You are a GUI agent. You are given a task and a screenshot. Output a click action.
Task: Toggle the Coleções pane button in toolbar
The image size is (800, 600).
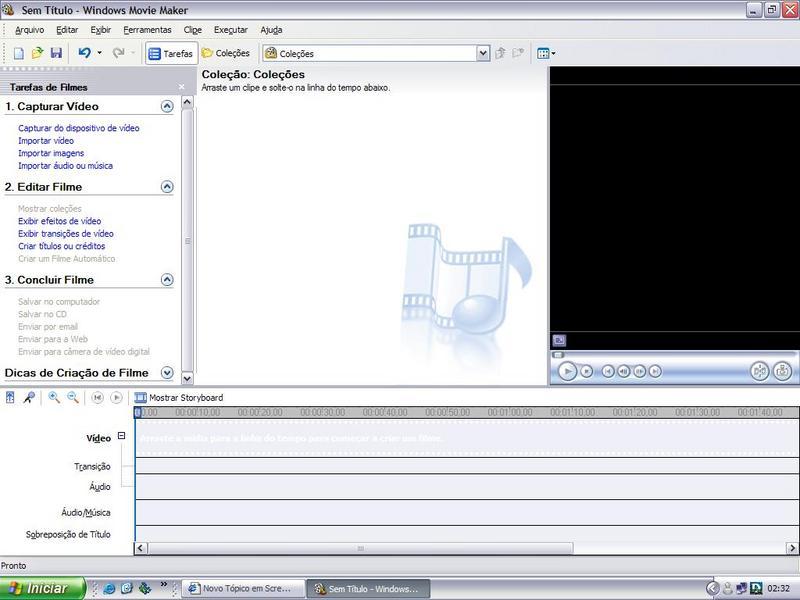226,53
